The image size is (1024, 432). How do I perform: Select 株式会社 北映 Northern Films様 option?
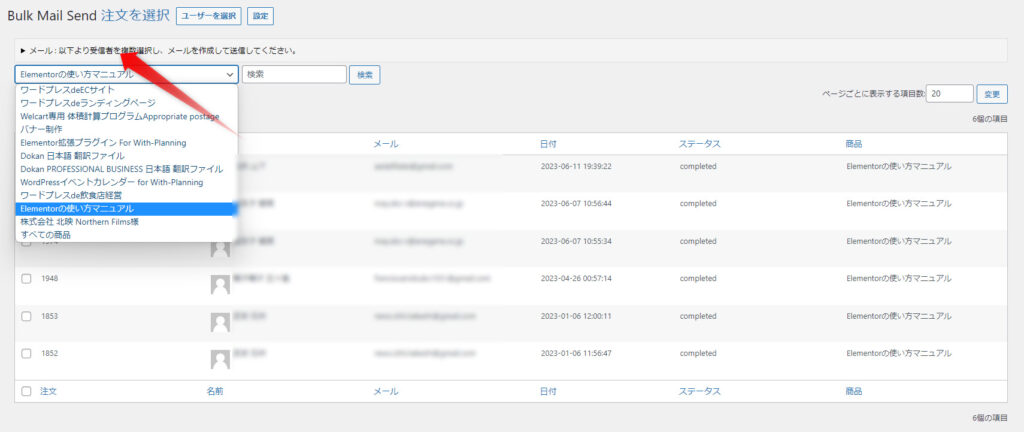coord(79,222)
